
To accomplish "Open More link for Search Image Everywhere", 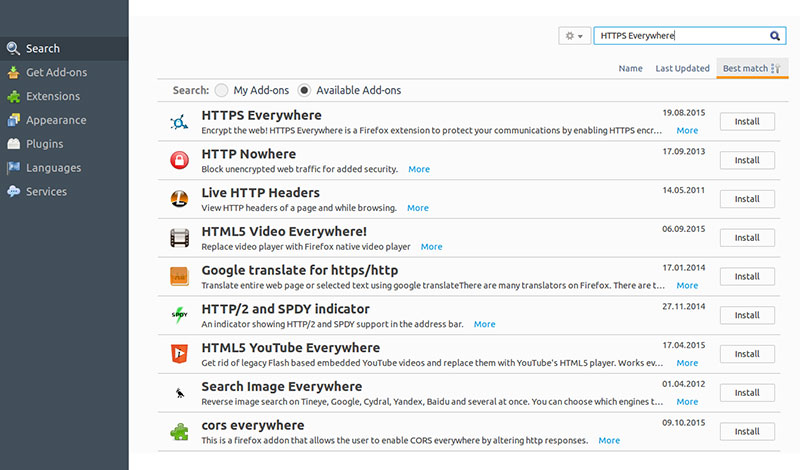I will point(687,402).
